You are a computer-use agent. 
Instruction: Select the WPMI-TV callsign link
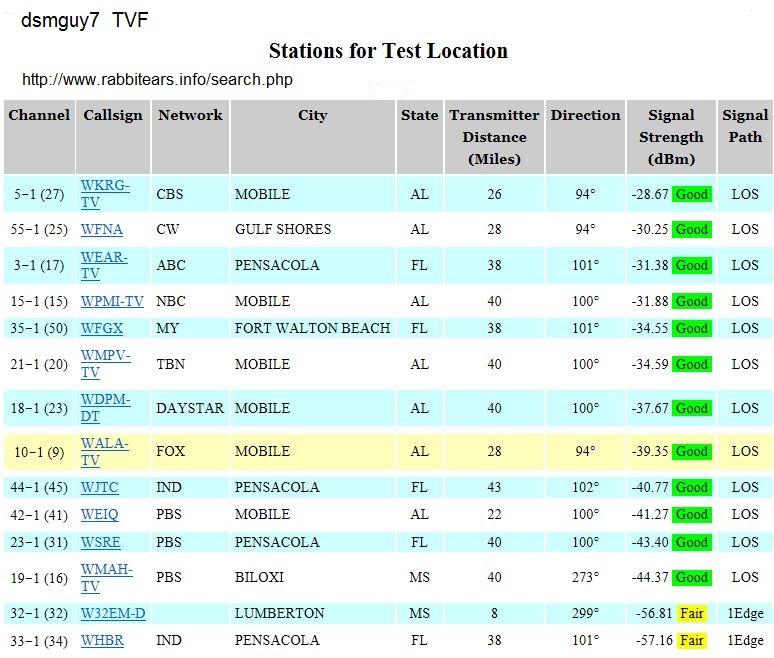112,301
